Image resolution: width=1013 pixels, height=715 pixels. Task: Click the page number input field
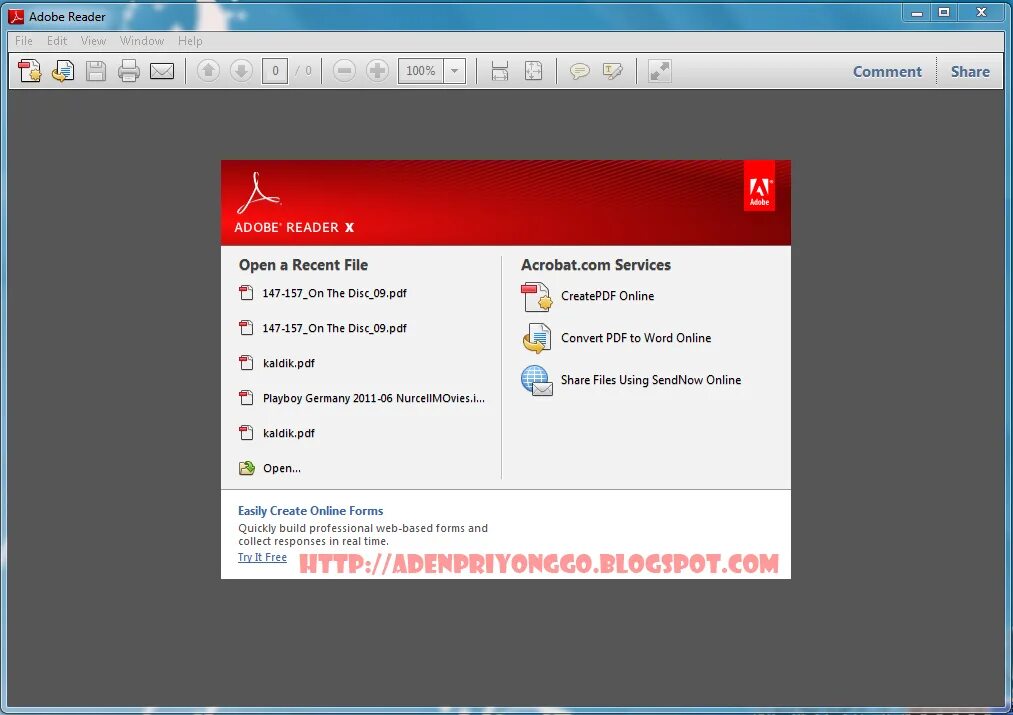point(275,70)
